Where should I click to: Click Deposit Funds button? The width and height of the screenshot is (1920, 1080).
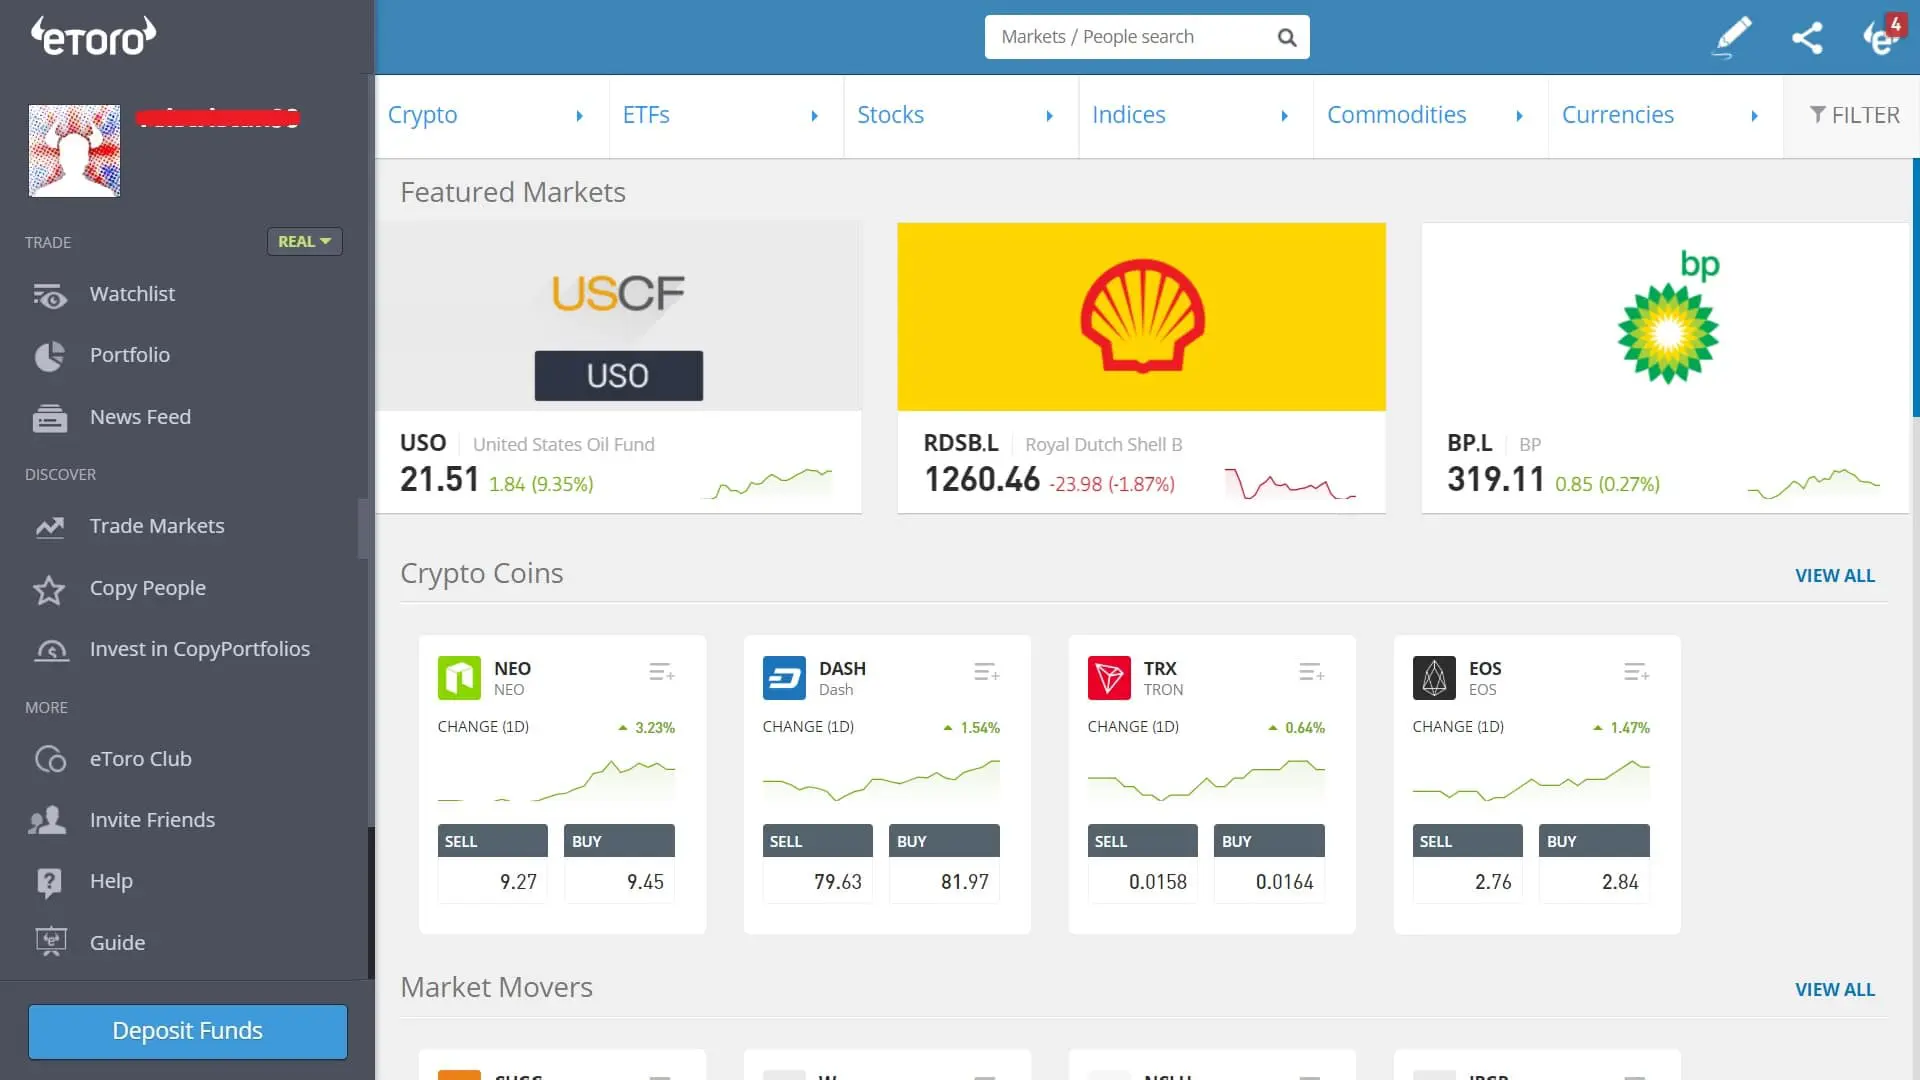pos(188,1032)
